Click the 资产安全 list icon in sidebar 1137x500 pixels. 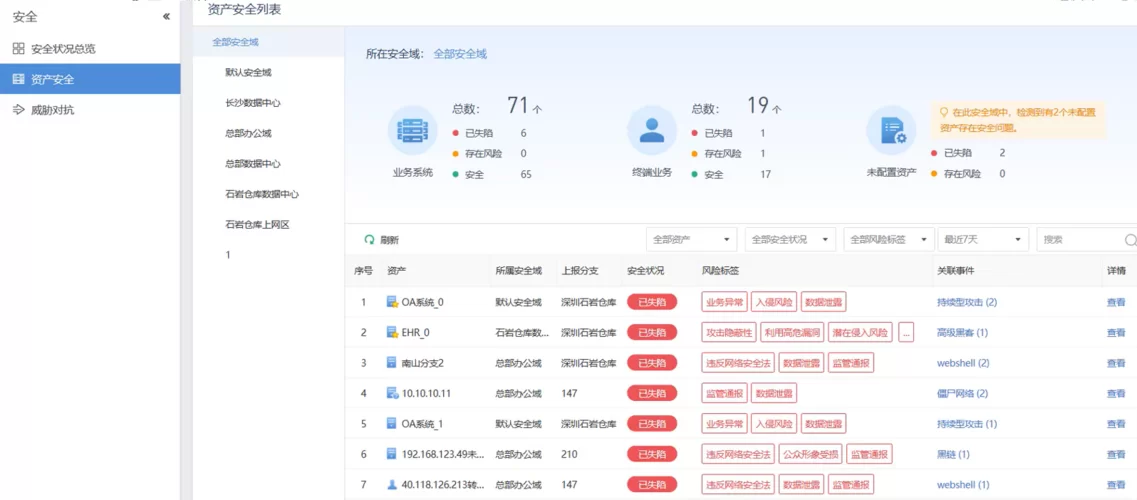pos(19,79)
